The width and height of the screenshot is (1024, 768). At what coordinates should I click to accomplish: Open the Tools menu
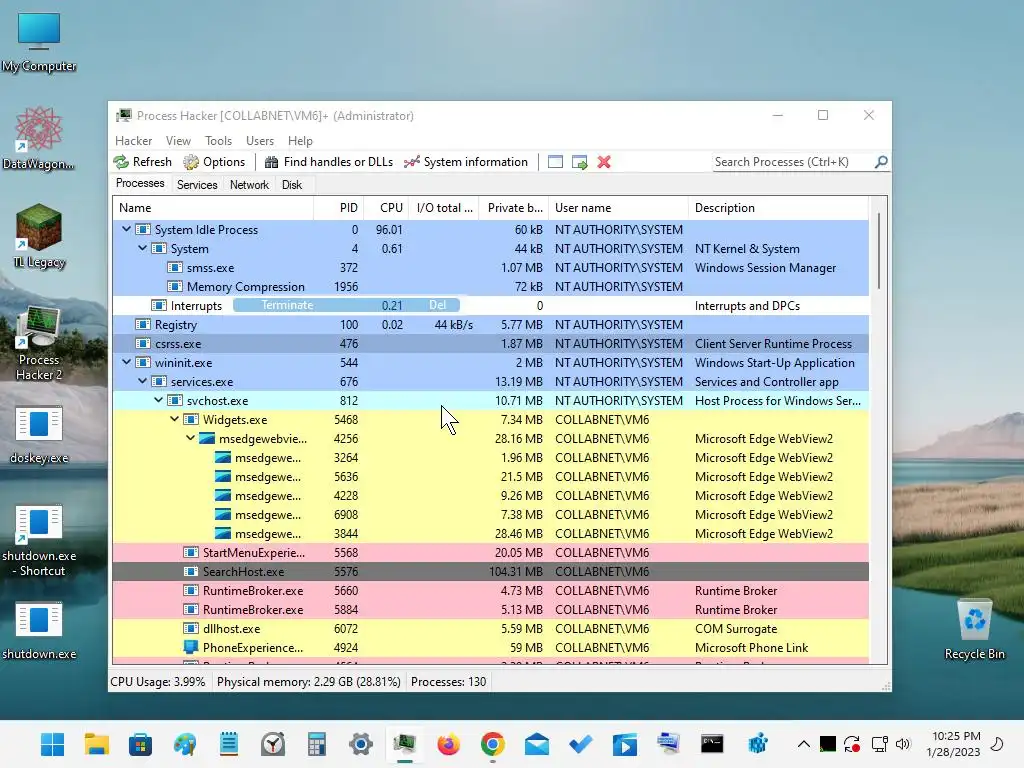click(x=218, y=141)
